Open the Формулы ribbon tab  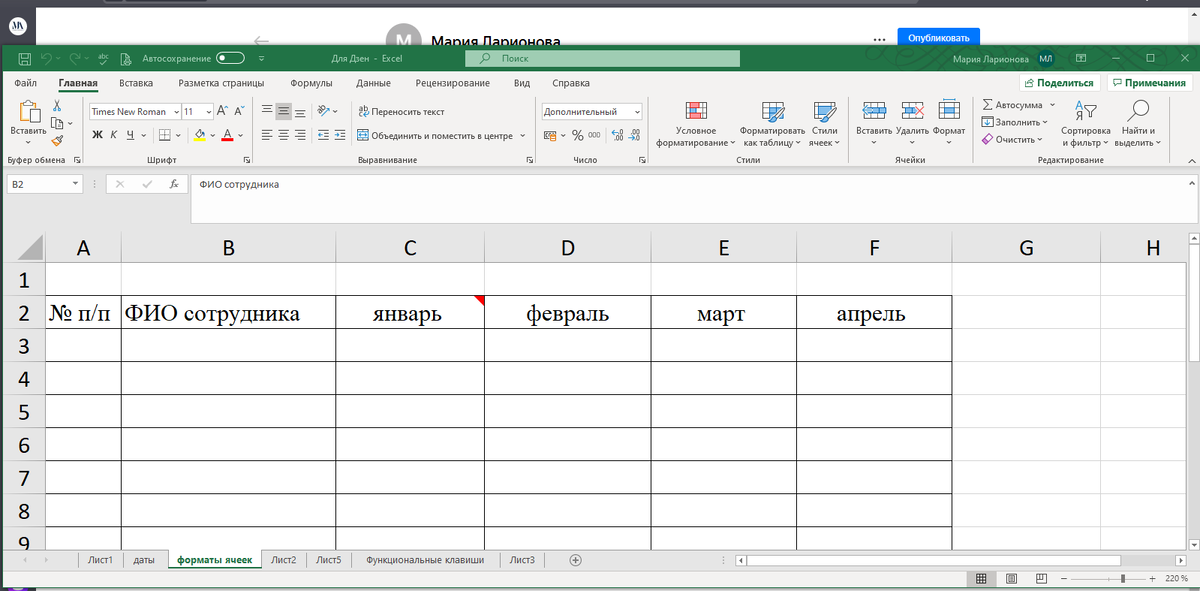click(x=311, y=83)
